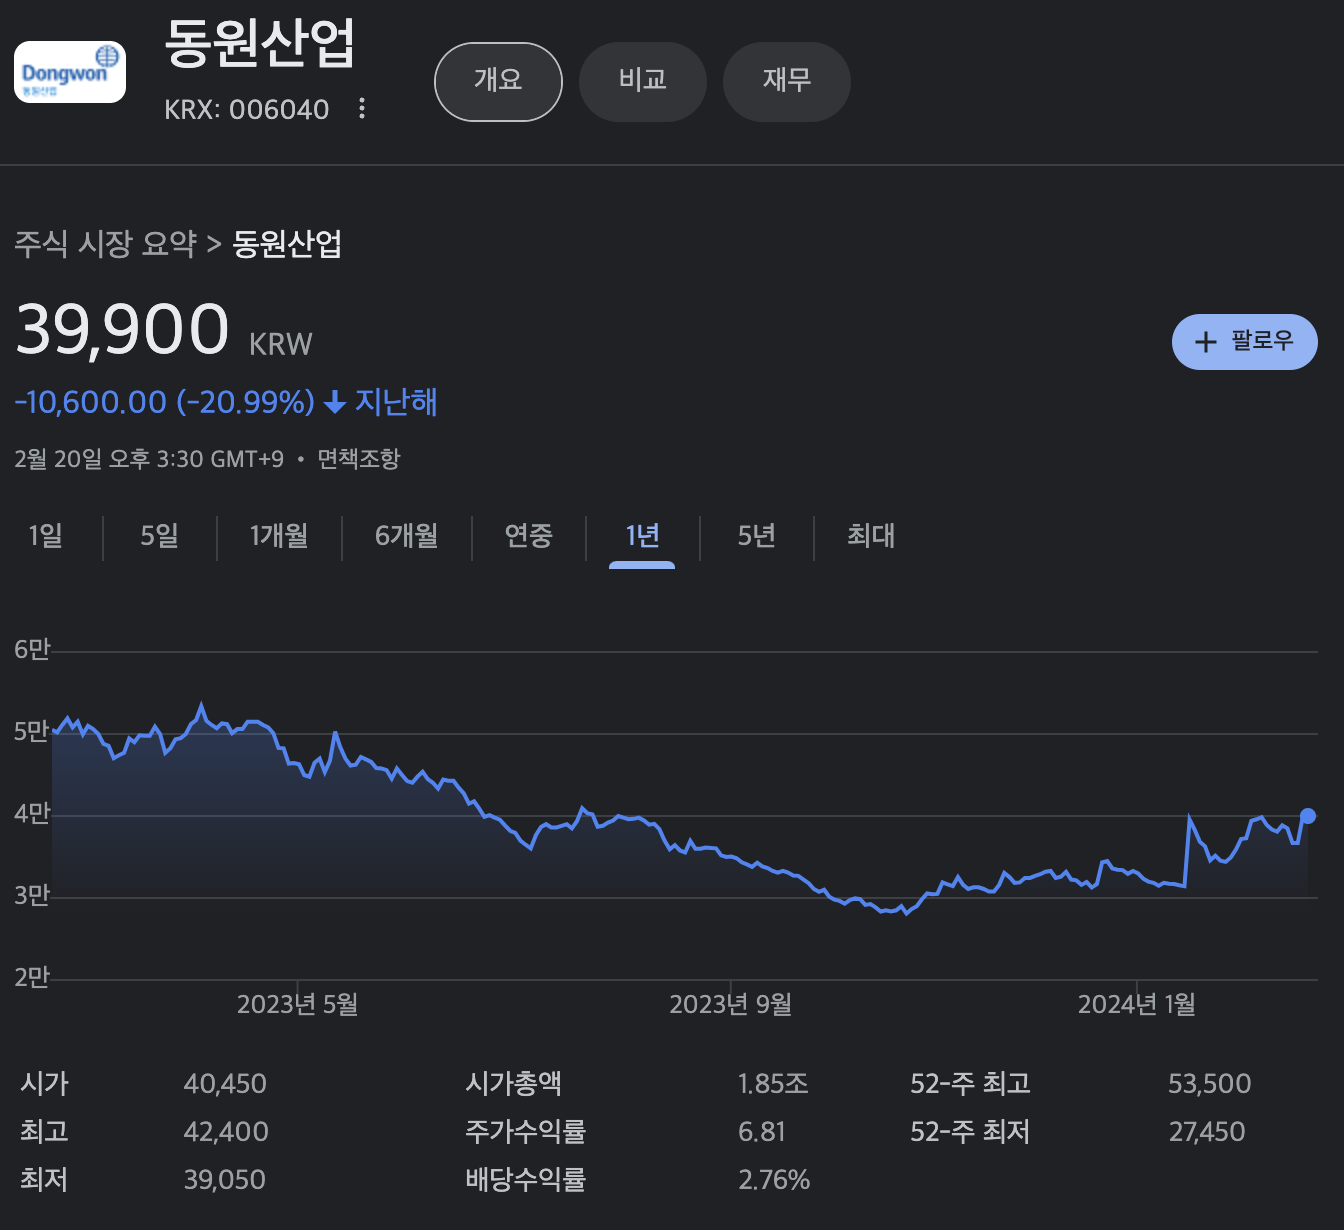Click 동원산업 in the breadcrumb
The width and height of the screenshot is (1344, 1230).
click(288, 243)
